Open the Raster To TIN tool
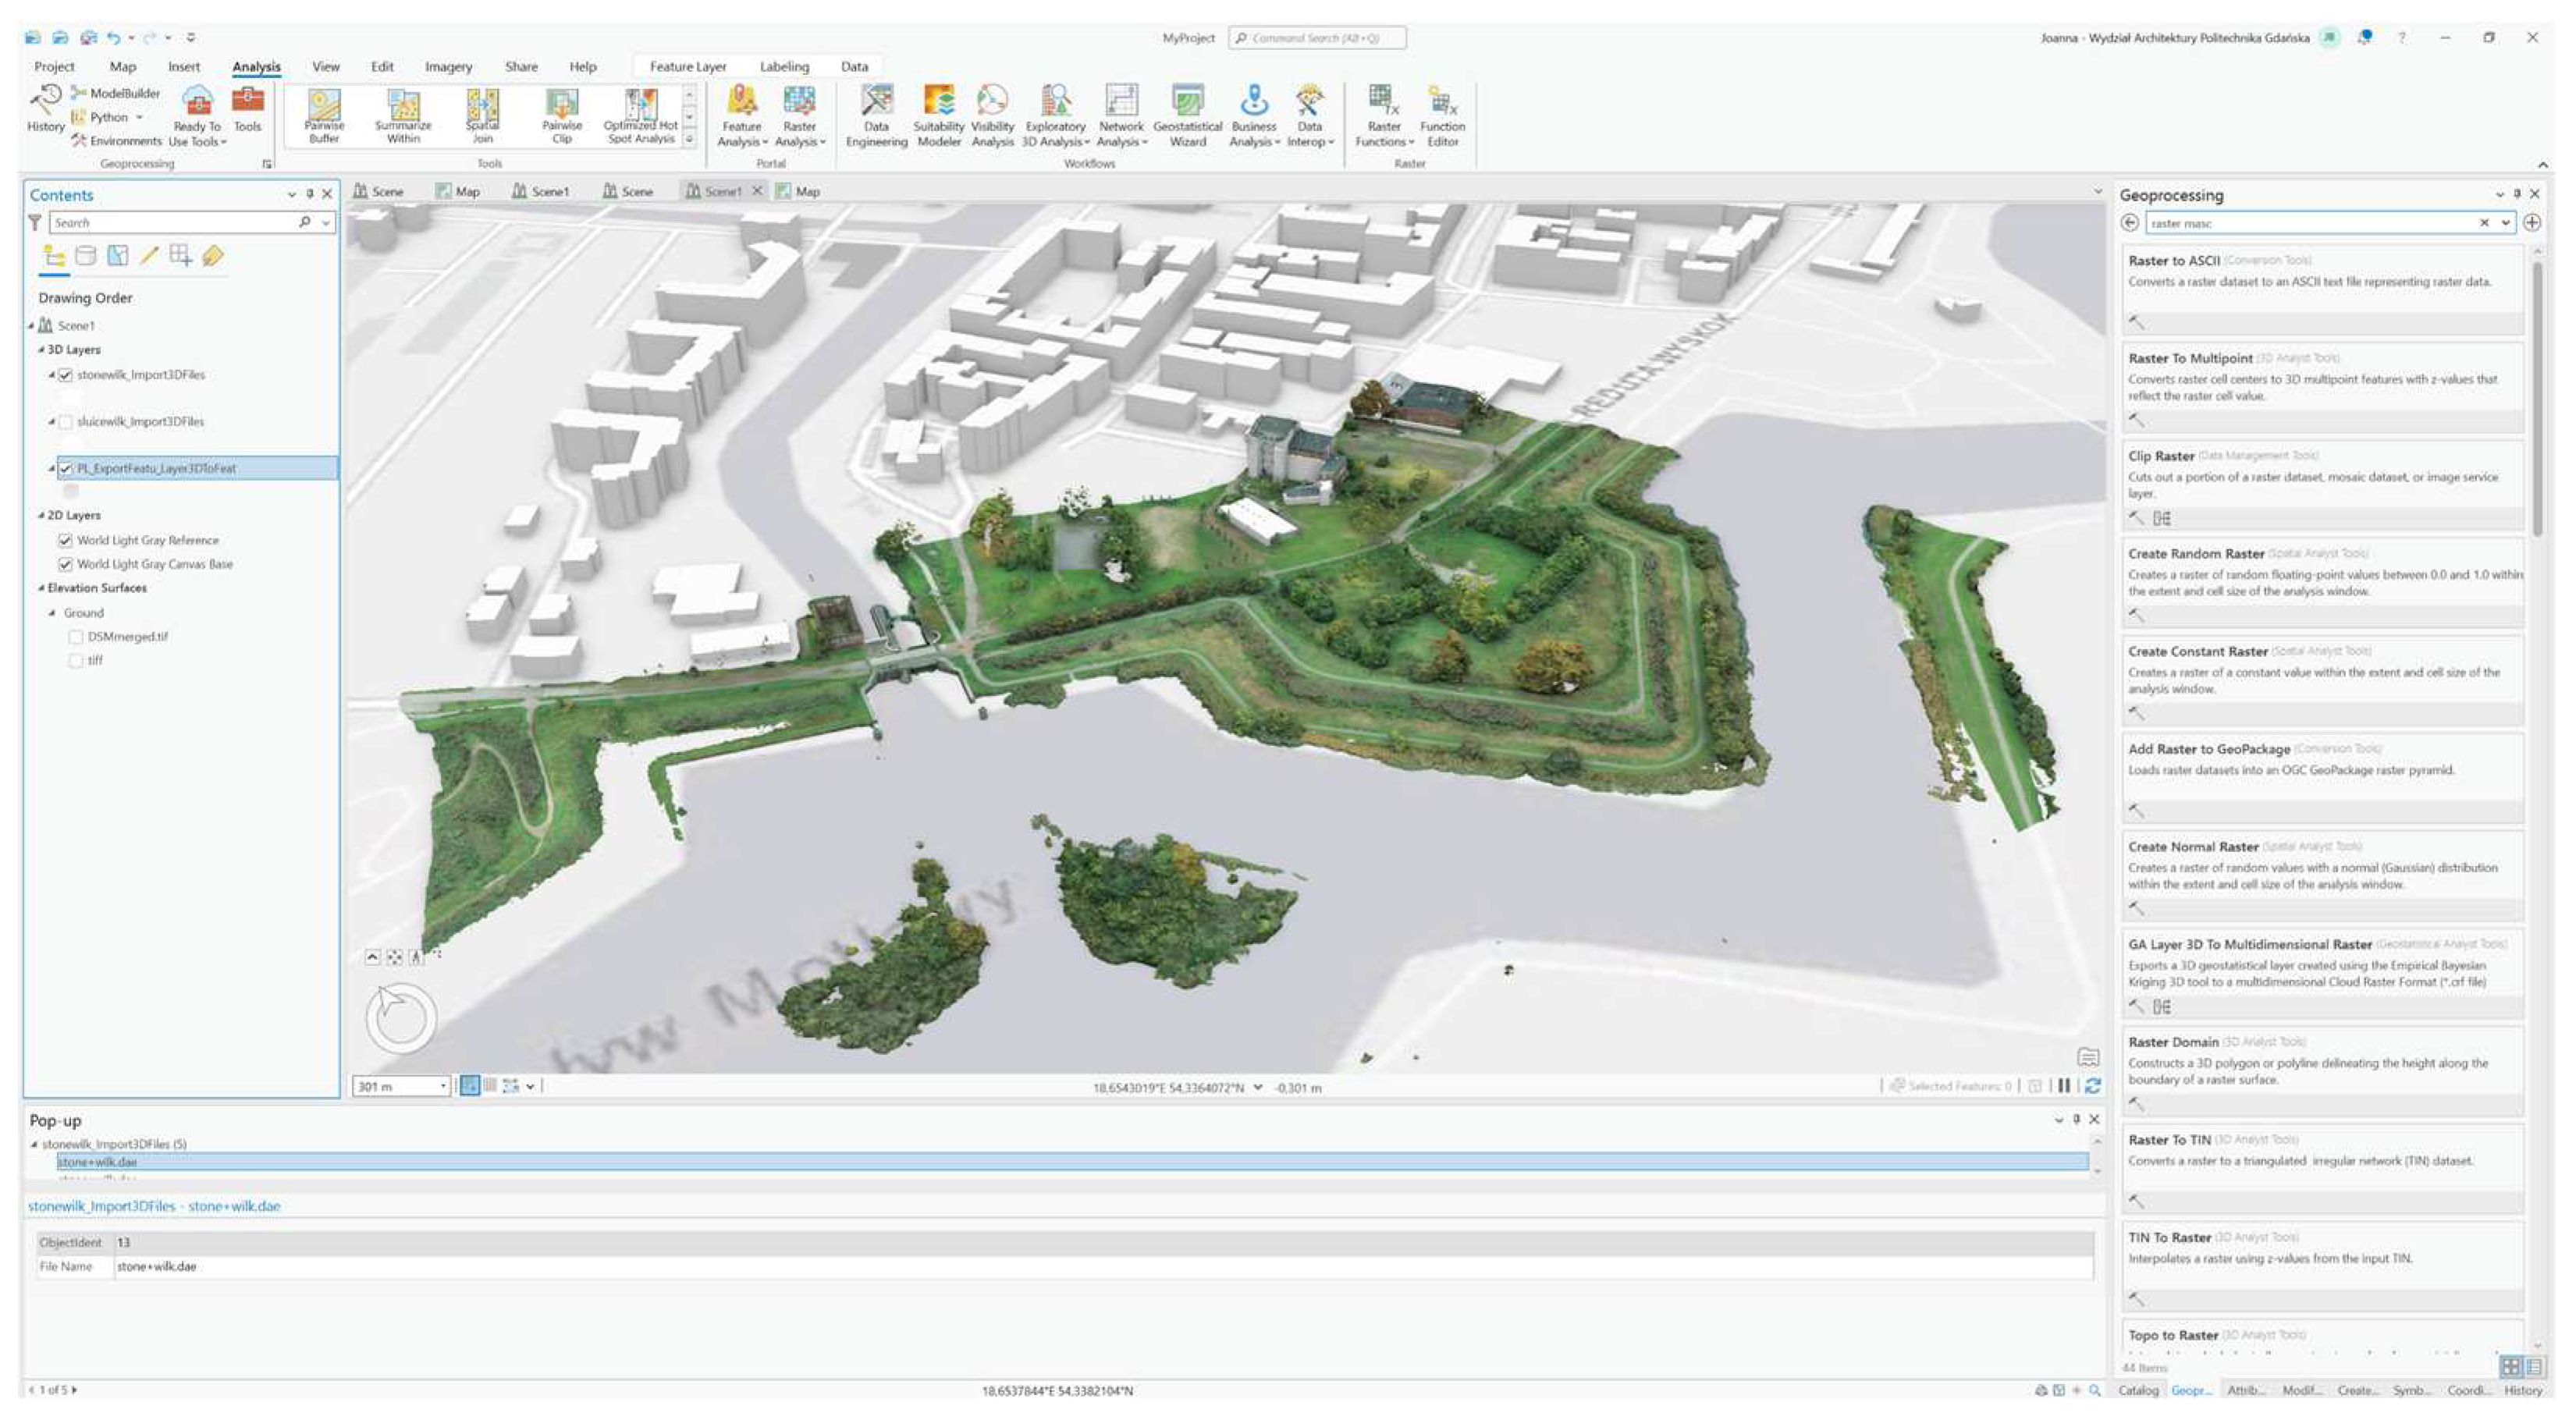The image size is (2576, 1420). pyautogui.click(x=2169, y=1140)
